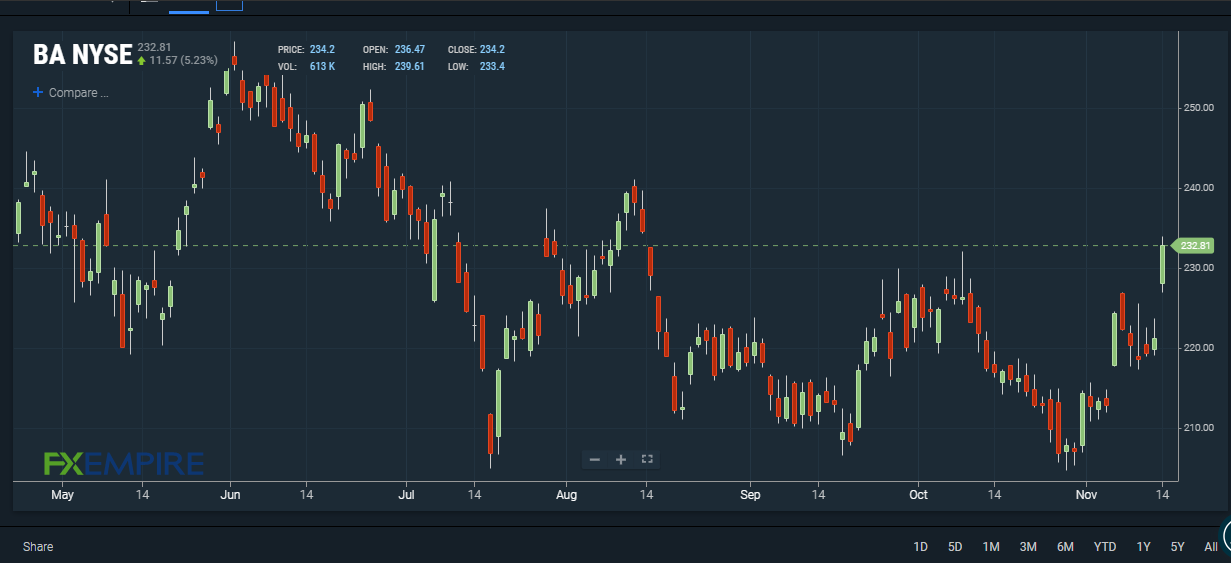Click the Oct date axis label
This screenshot has height=563, width=1231.
(x=918, y=495)
